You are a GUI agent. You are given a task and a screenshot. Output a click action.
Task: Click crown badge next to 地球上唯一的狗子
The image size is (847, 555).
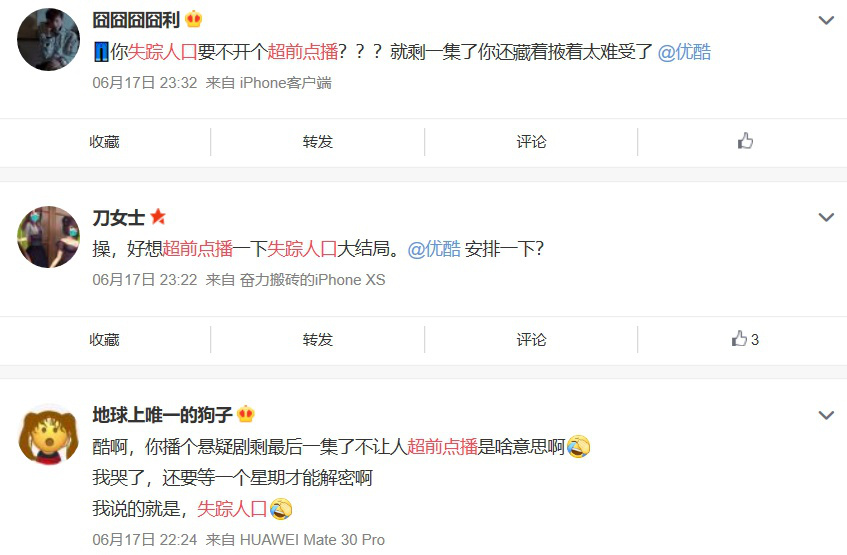pyautogui.click(x=246, y=414)
